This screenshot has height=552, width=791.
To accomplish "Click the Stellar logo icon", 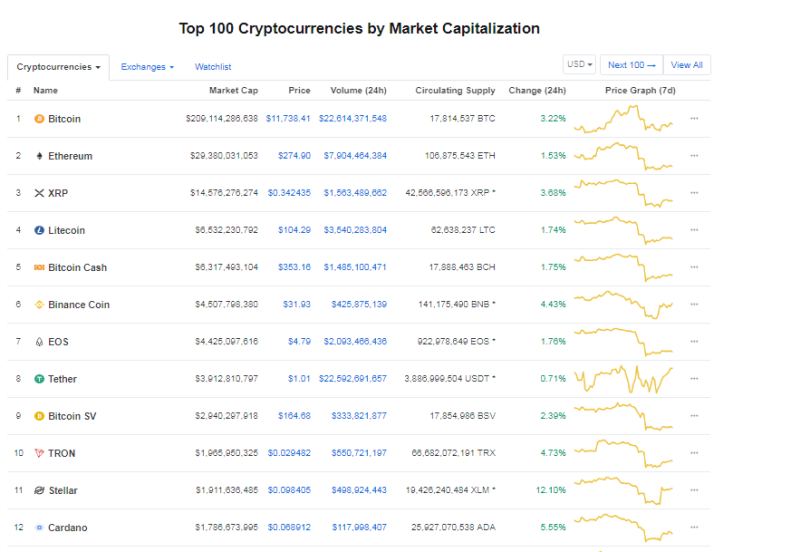I will (39, 490).
